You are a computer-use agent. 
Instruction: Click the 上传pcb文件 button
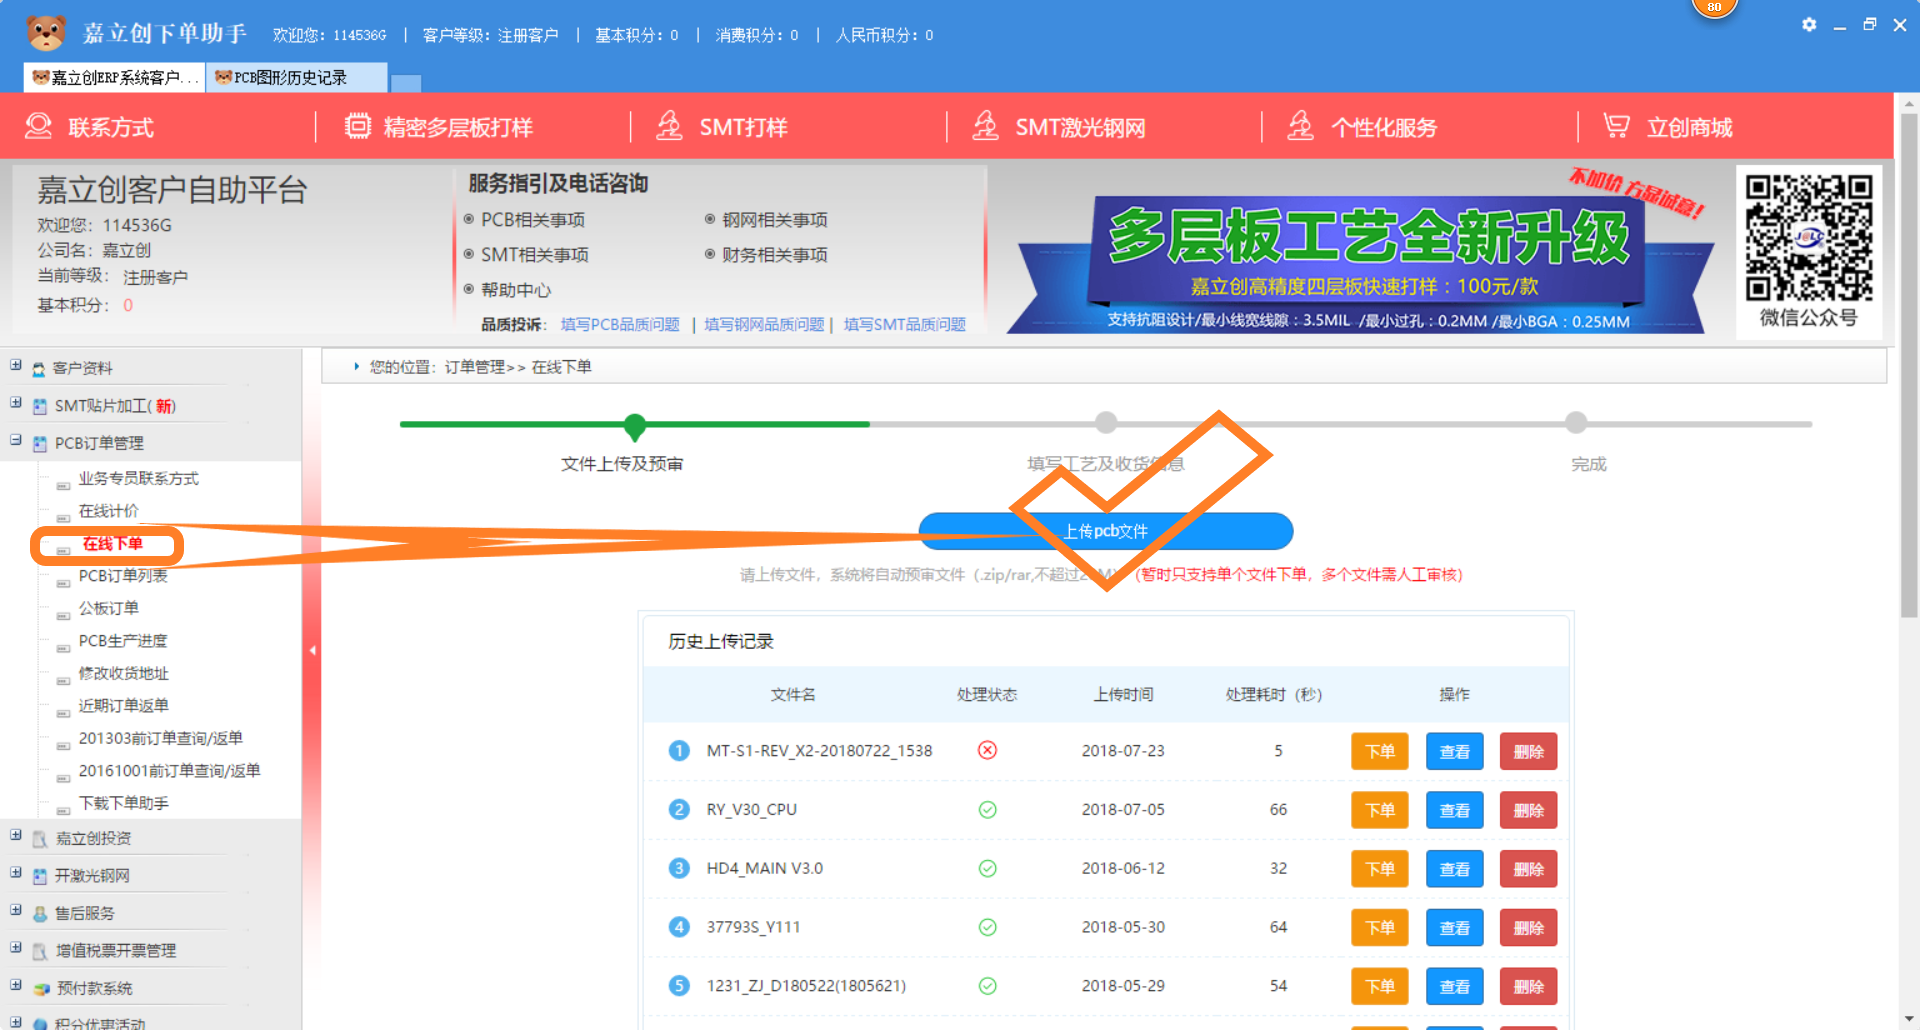[1105, 531]
